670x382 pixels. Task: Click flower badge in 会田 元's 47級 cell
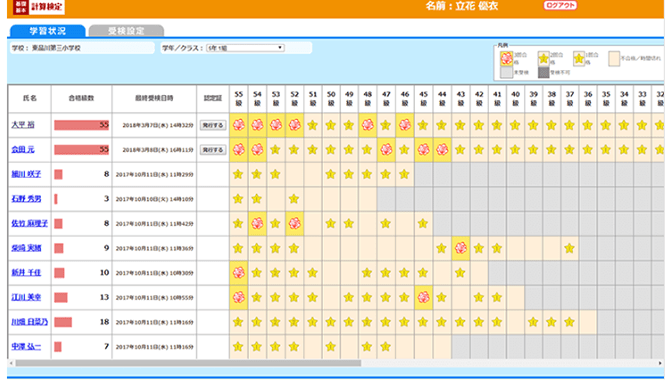[x=386, y=150]
